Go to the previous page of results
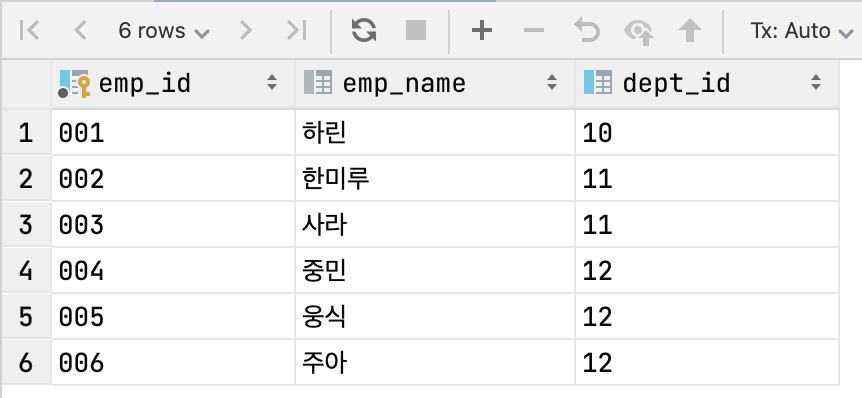The image size is (862, 398). (80, 31)
